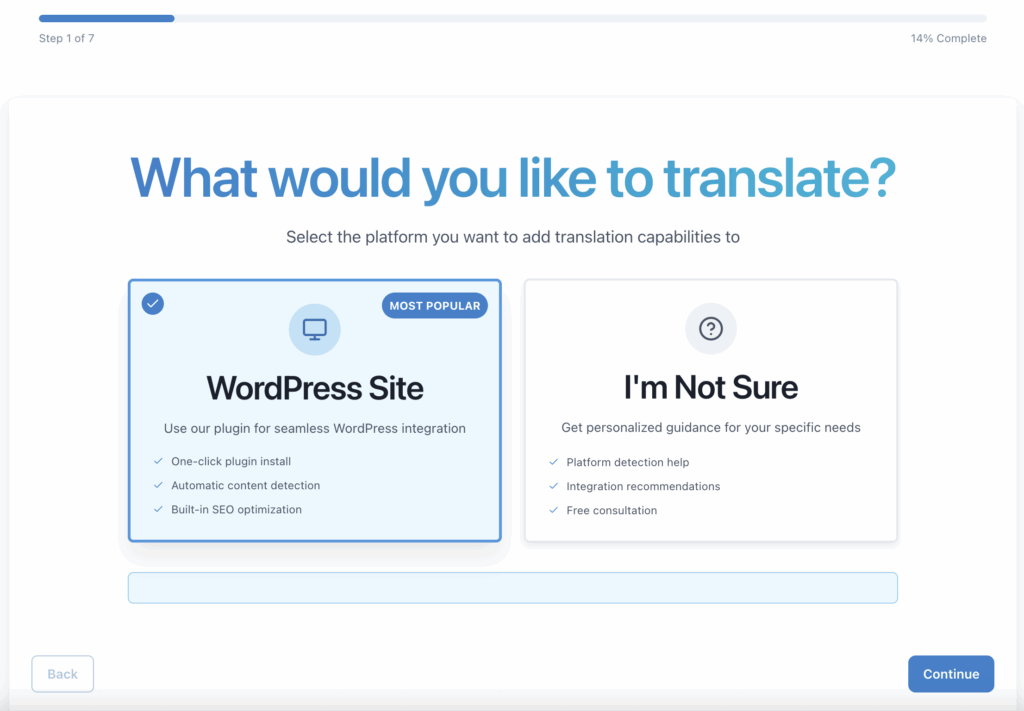Click the MOST POPULAR badge
Viewport: 1024px width, 711px height.
click(x=434, y=306)
